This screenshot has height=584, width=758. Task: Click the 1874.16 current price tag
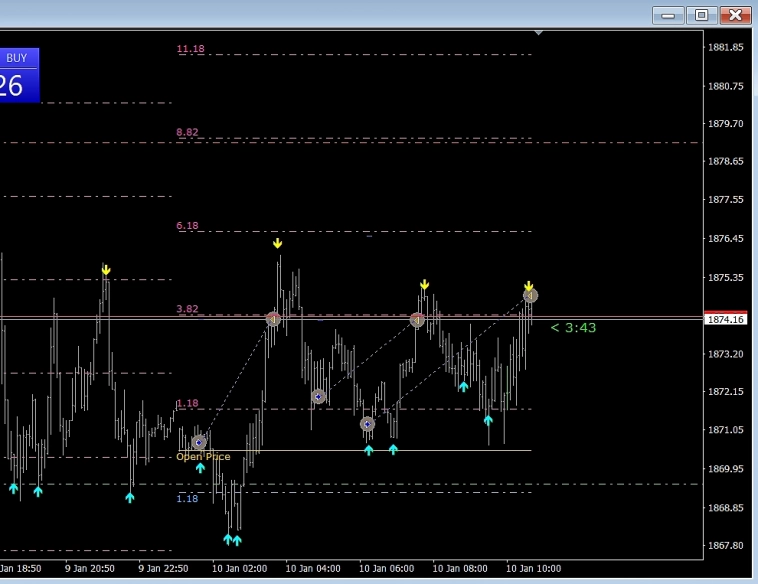(x=725, y=319)
